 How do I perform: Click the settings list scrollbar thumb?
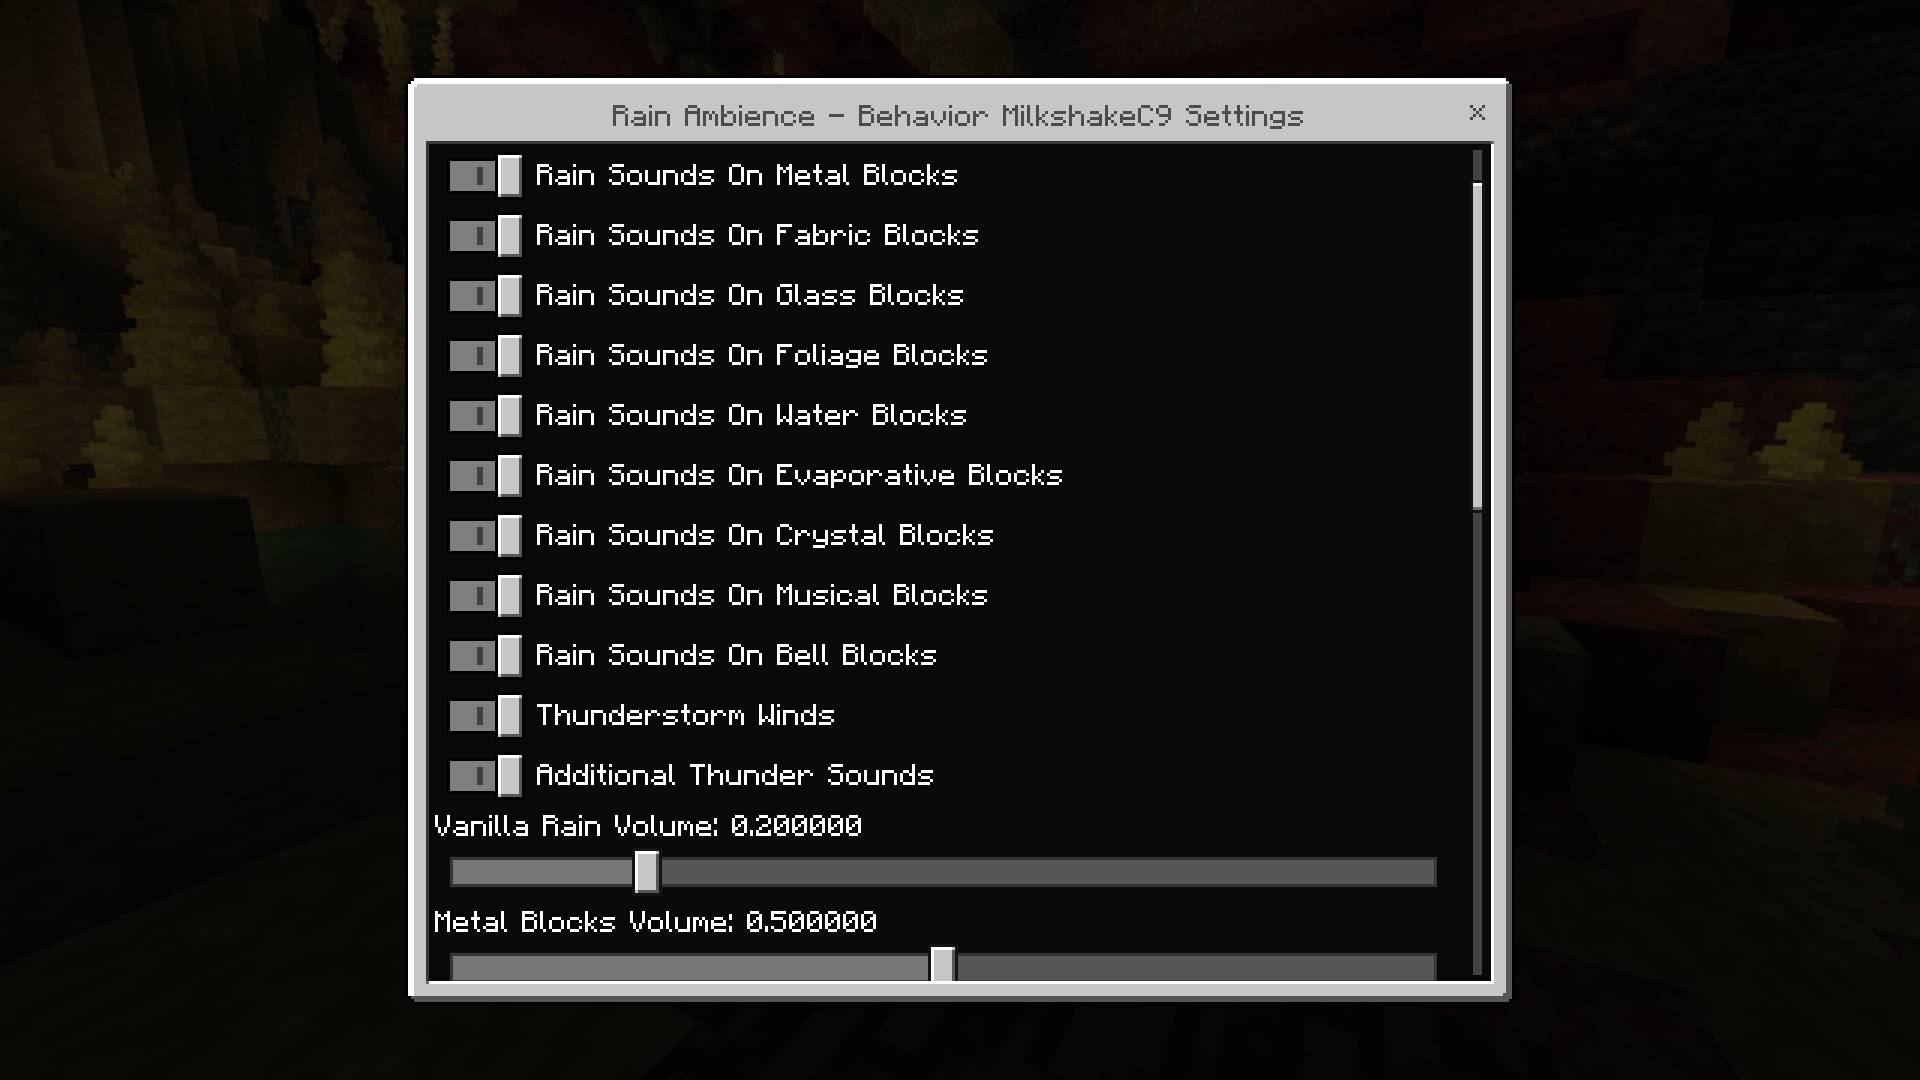[1478, 346]
